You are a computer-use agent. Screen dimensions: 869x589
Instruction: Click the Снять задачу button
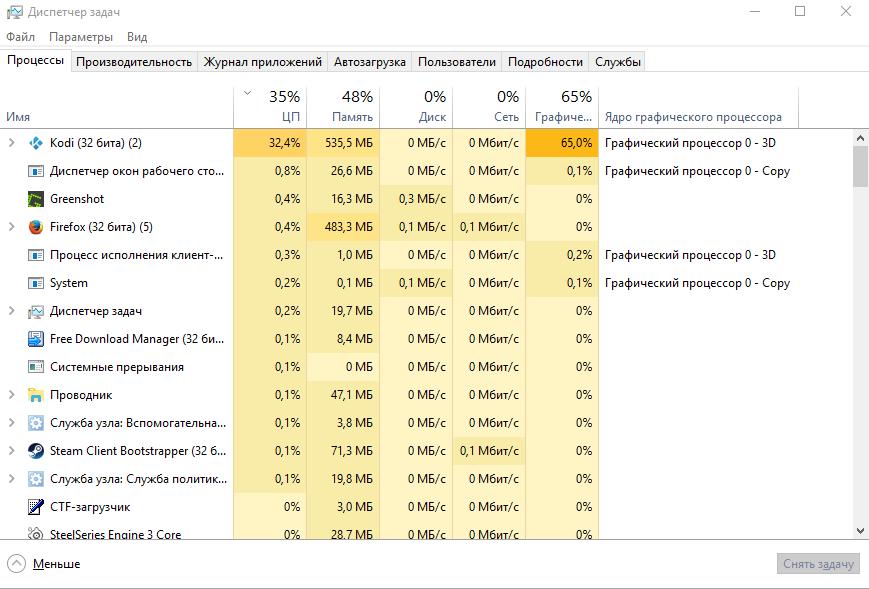point(818,564)
